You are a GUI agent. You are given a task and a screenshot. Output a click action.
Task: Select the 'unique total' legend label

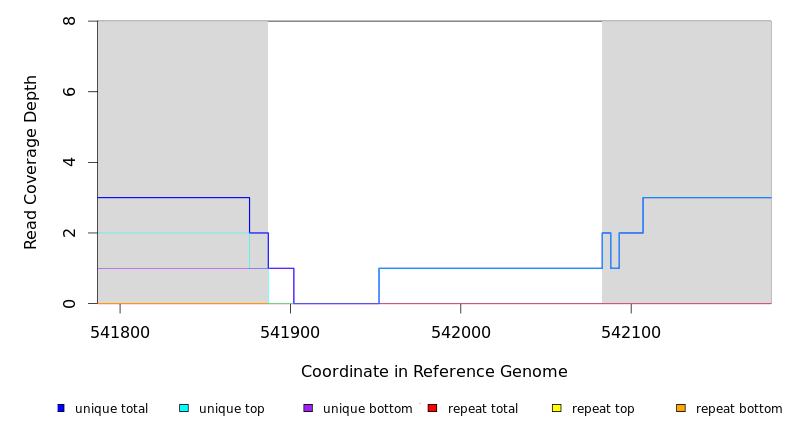click(x=111, y=409)
